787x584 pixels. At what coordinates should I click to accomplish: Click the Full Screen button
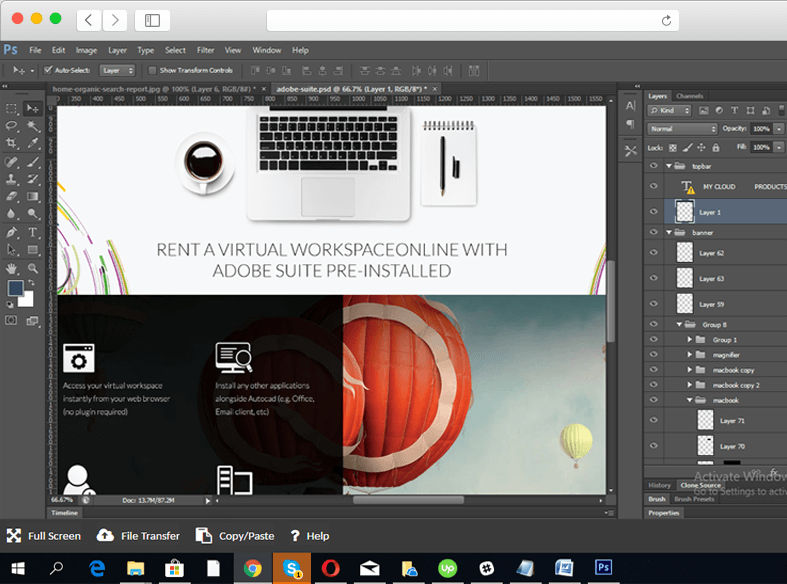coord(44,536)
